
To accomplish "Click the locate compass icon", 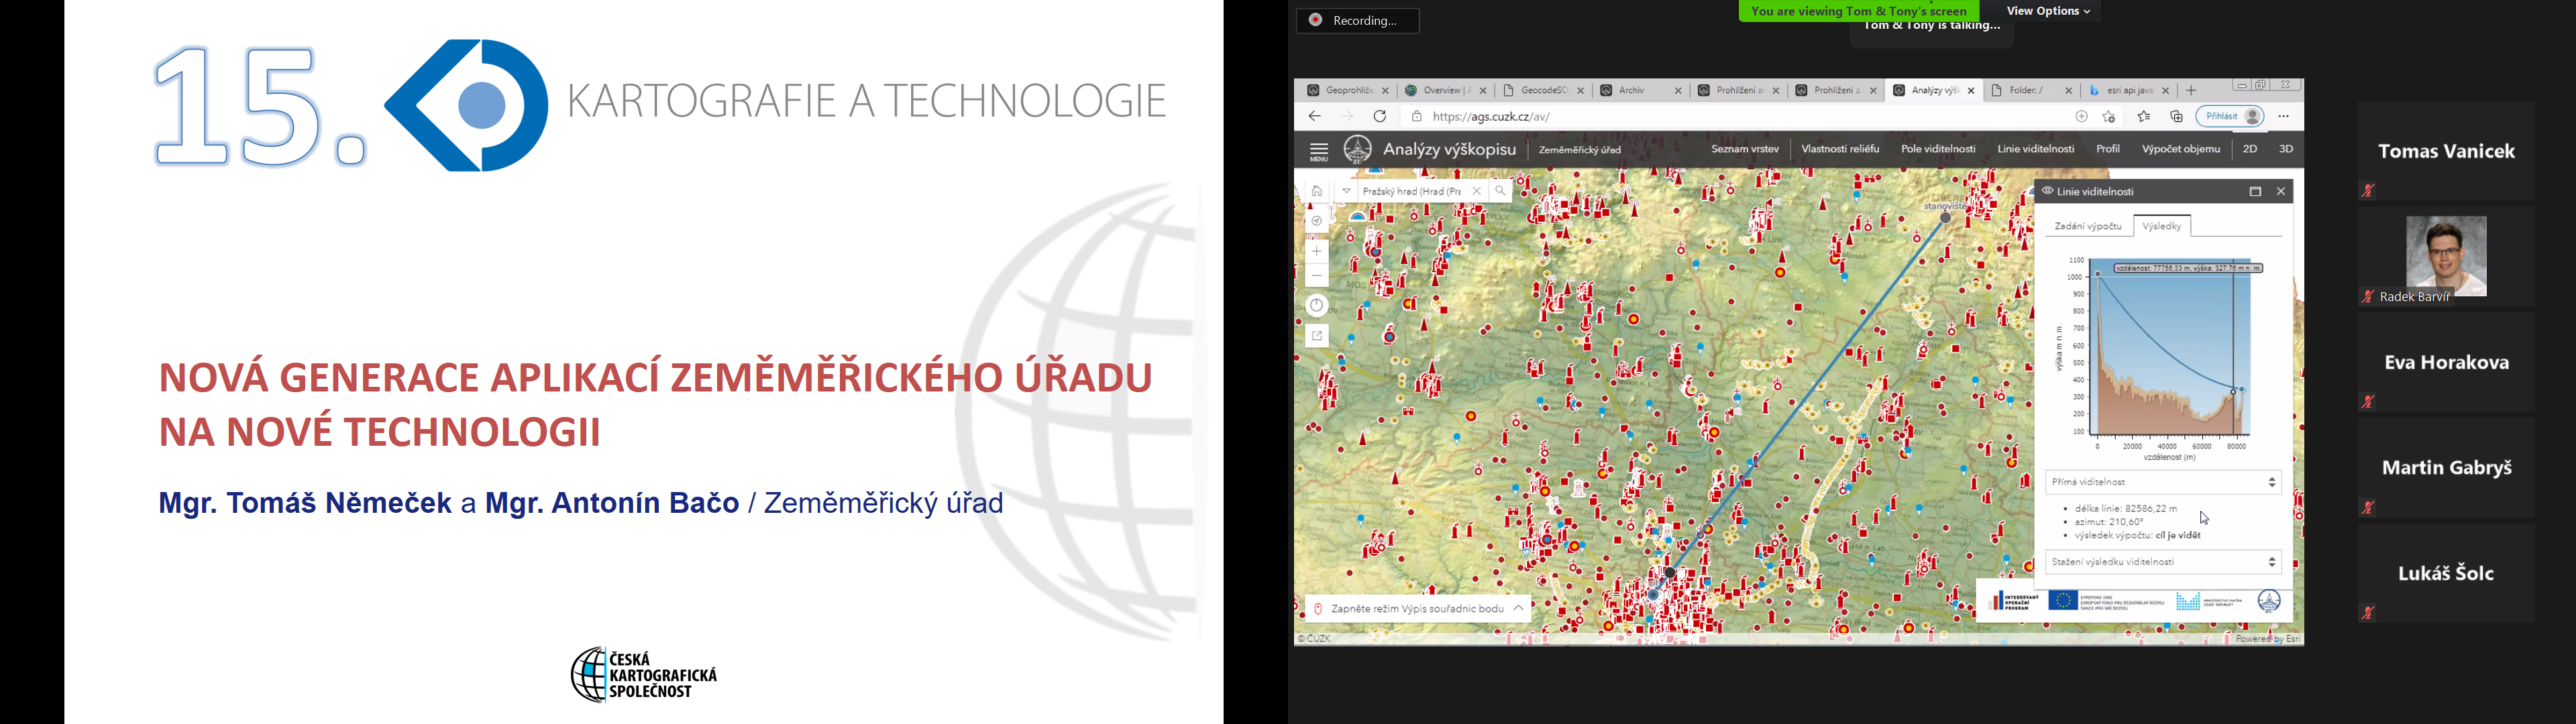I will point(1317,221).
